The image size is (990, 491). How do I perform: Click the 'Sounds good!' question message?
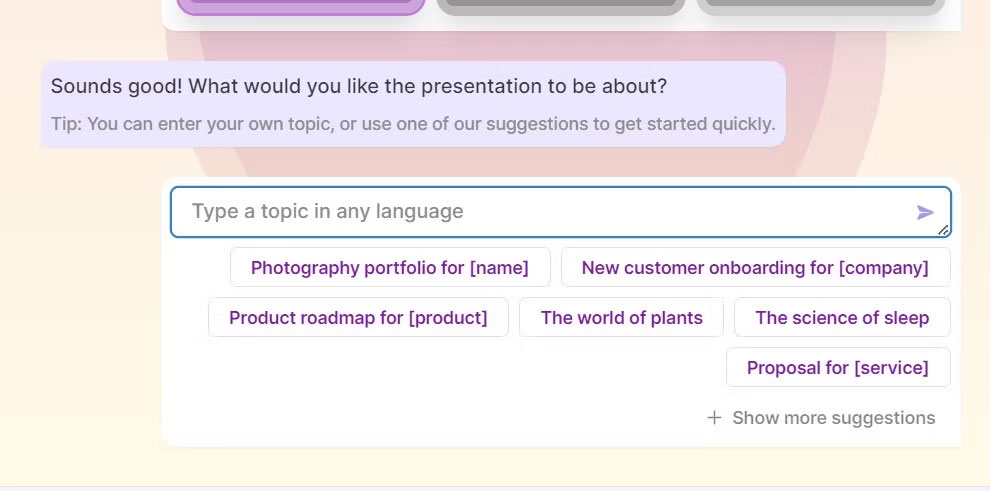[359, 86]
